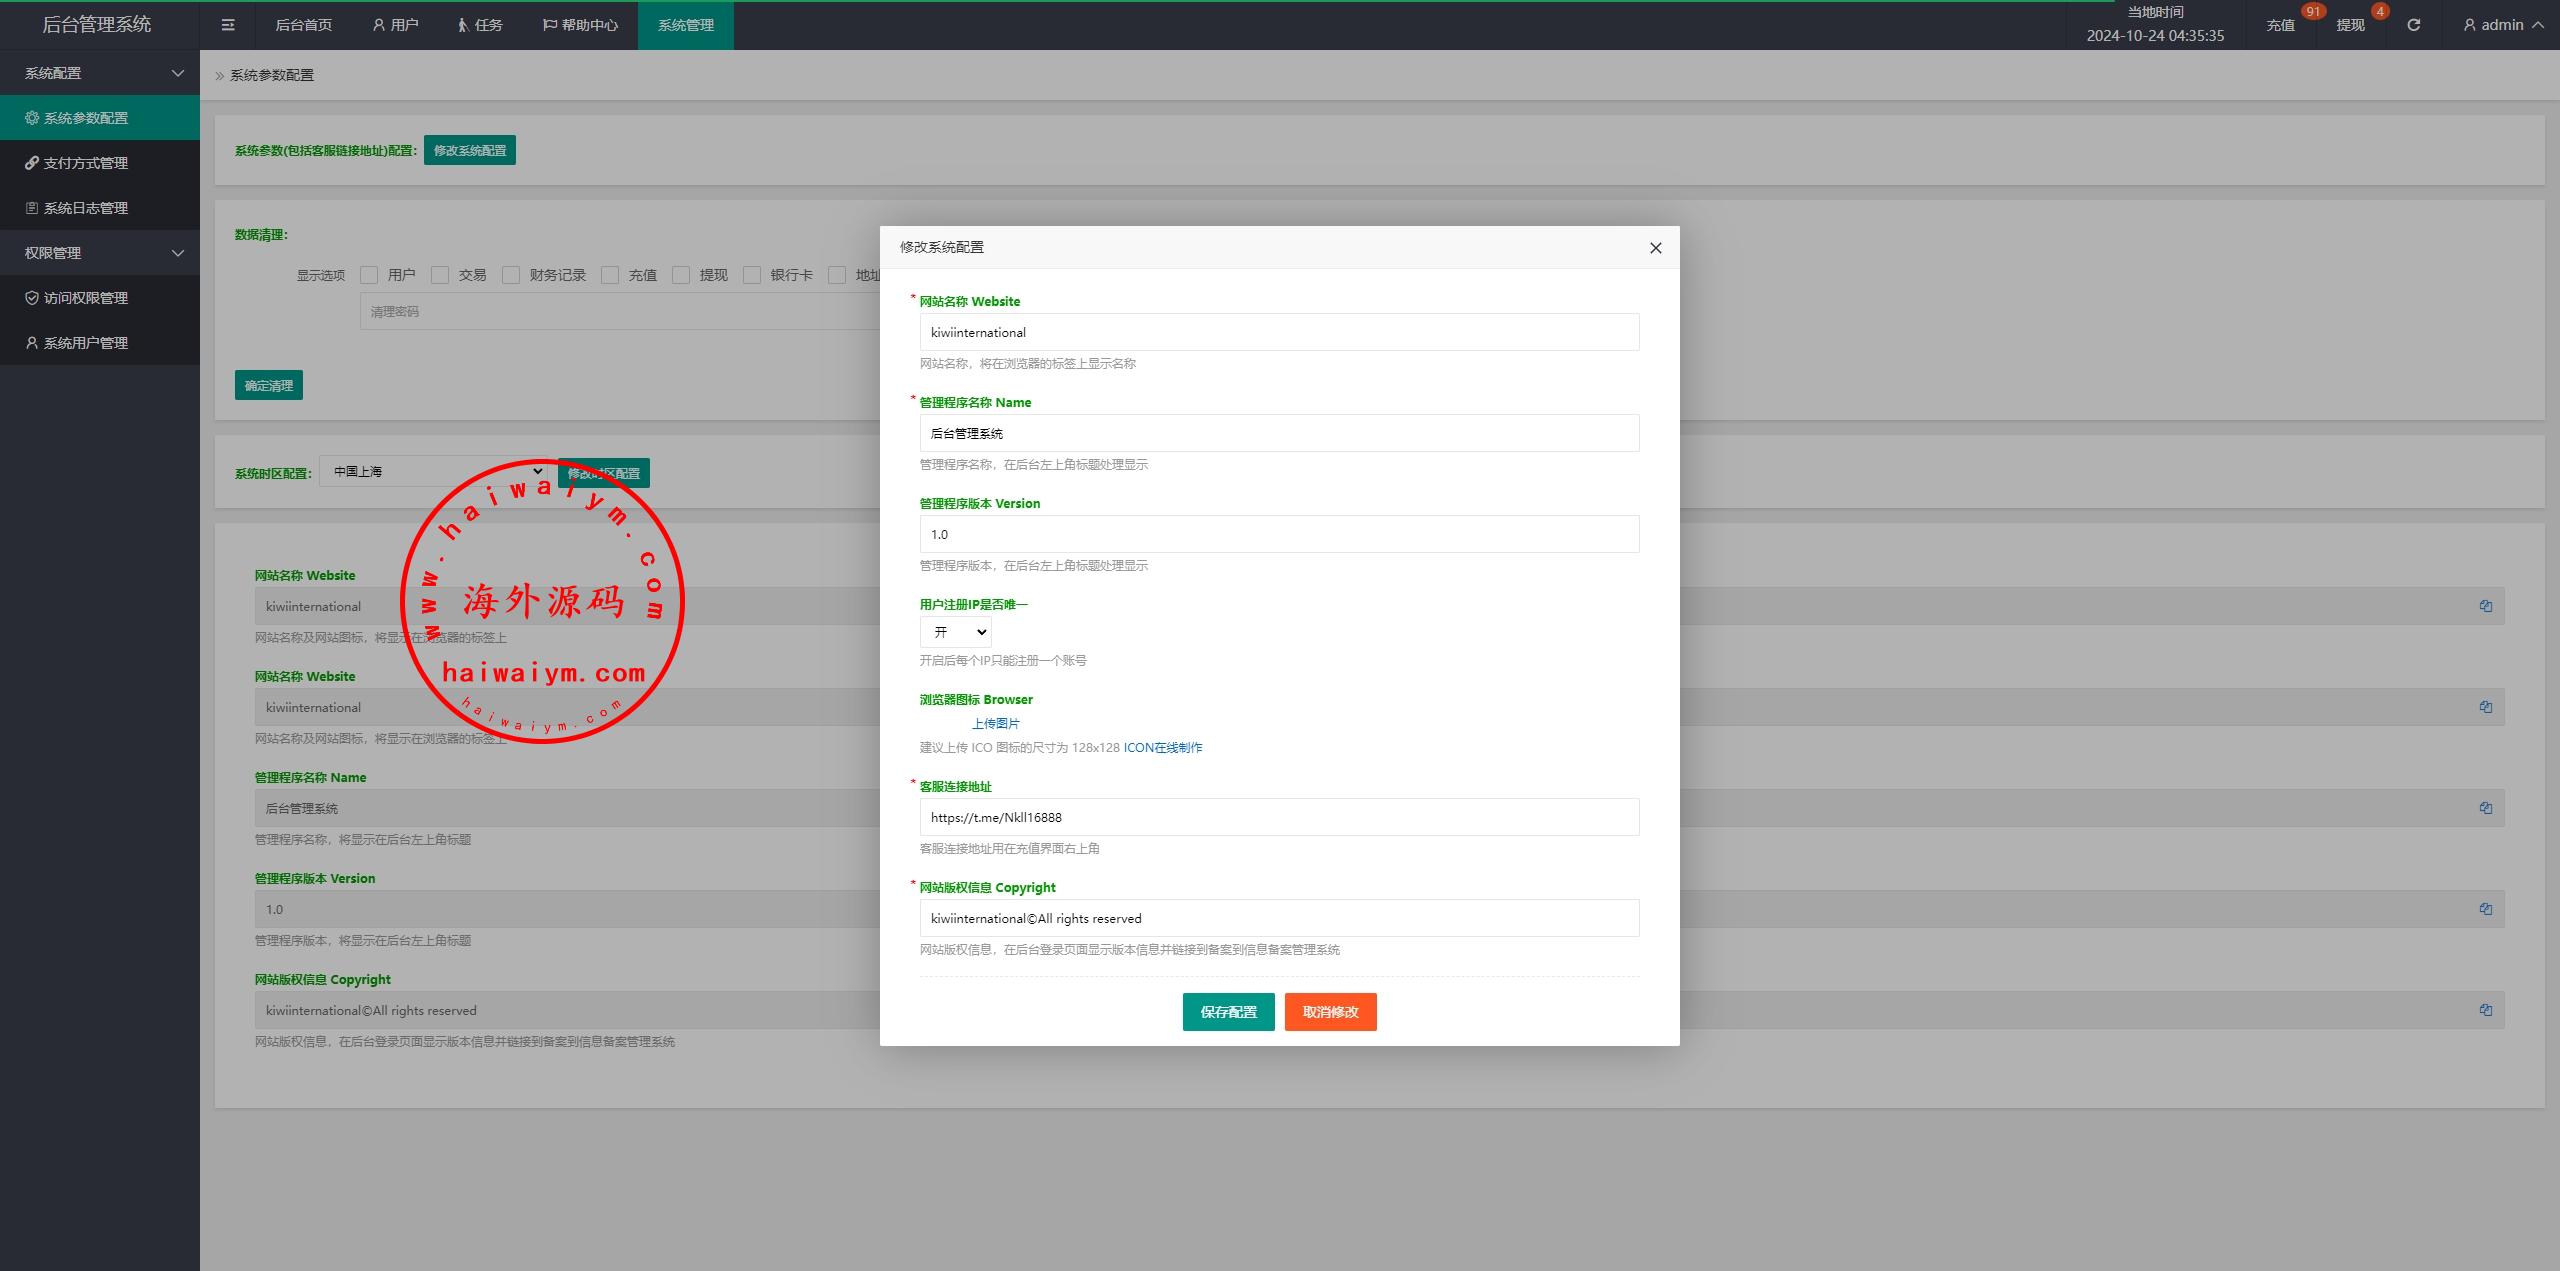Tick the 财务记录 checkbox
The height and width of the screenshot is (1271, 2560).
point(511,275)
